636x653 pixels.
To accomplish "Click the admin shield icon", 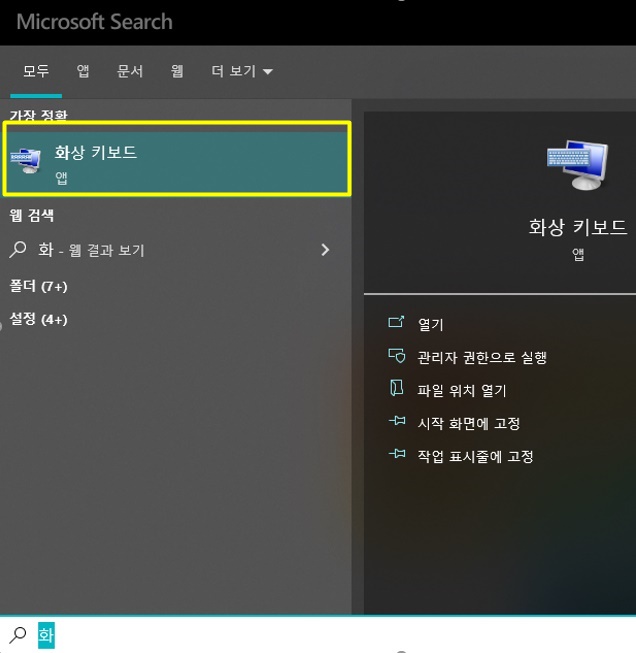I will [x=397, y=356].
